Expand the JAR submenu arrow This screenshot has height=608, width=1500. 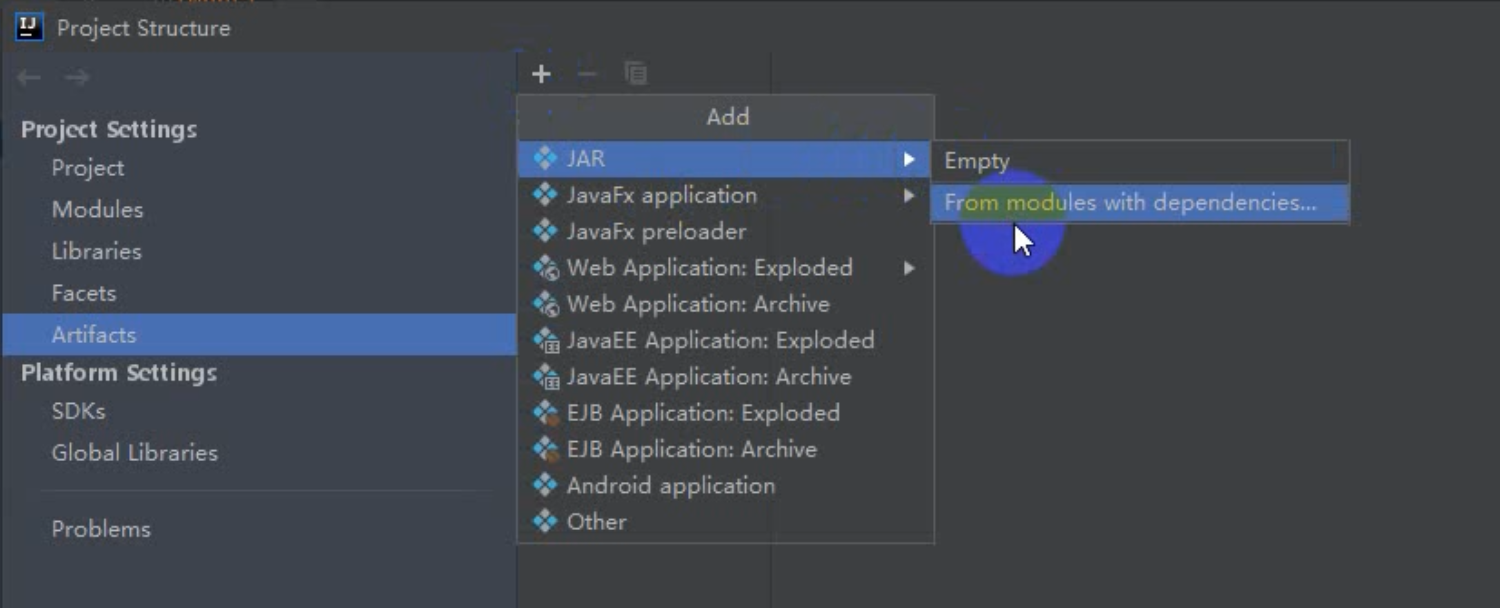tap(908, 158)
